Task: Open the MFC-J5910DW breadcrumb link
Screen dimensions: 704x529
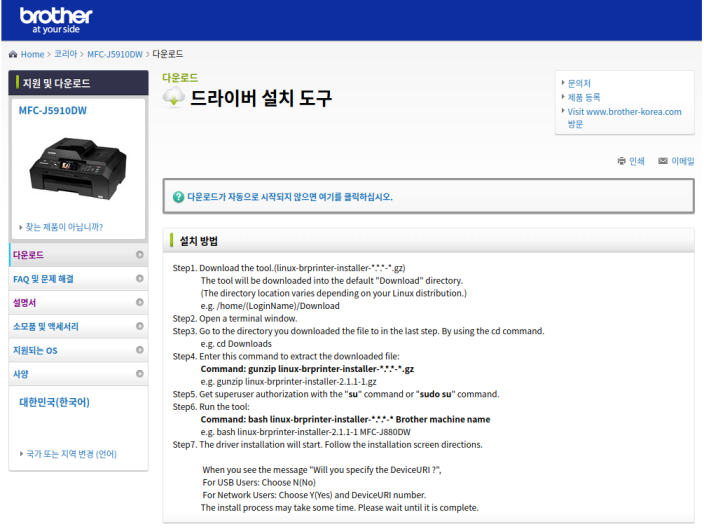Action: (114, 54)
